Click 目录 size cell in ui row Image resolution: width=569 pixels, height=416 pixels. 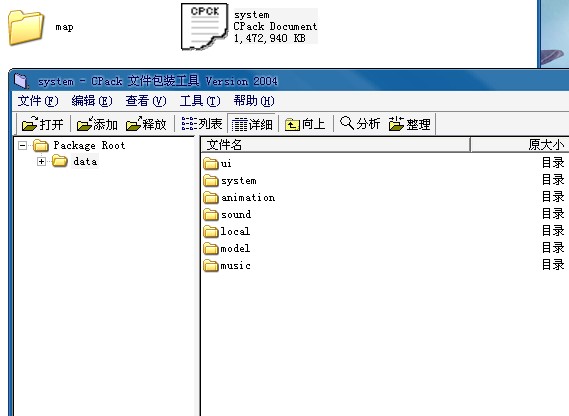click(553, 163)
